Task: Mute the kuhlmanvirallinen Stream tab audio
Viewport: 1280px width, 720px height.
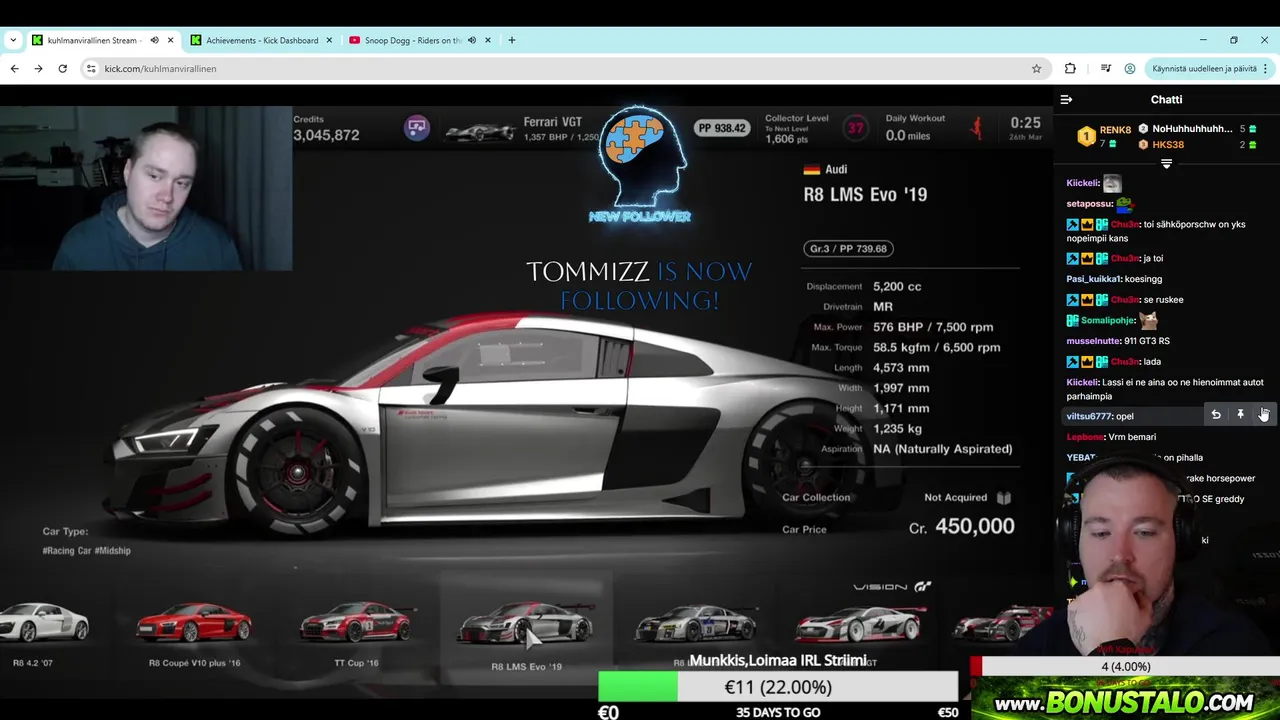Action: 155,40
